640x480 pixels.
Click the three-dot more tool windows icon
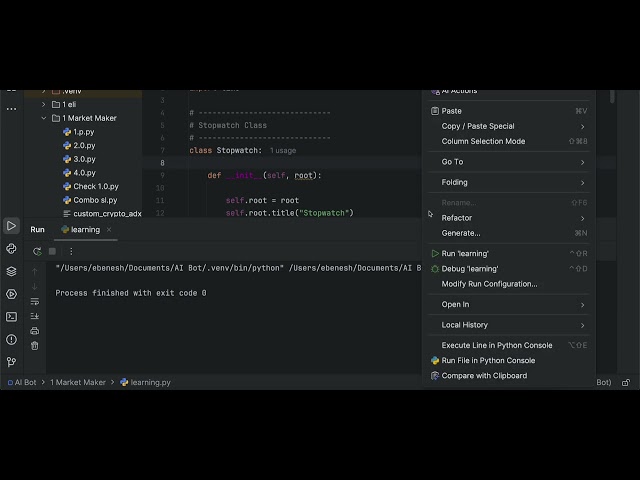11,109
